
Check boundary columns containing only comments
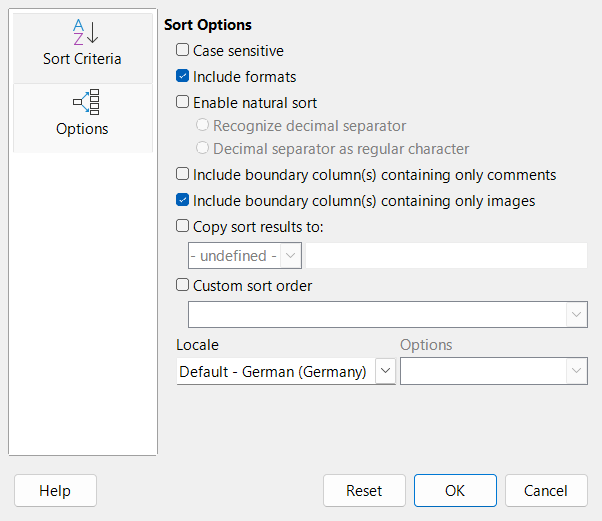(x=182, y=175)
